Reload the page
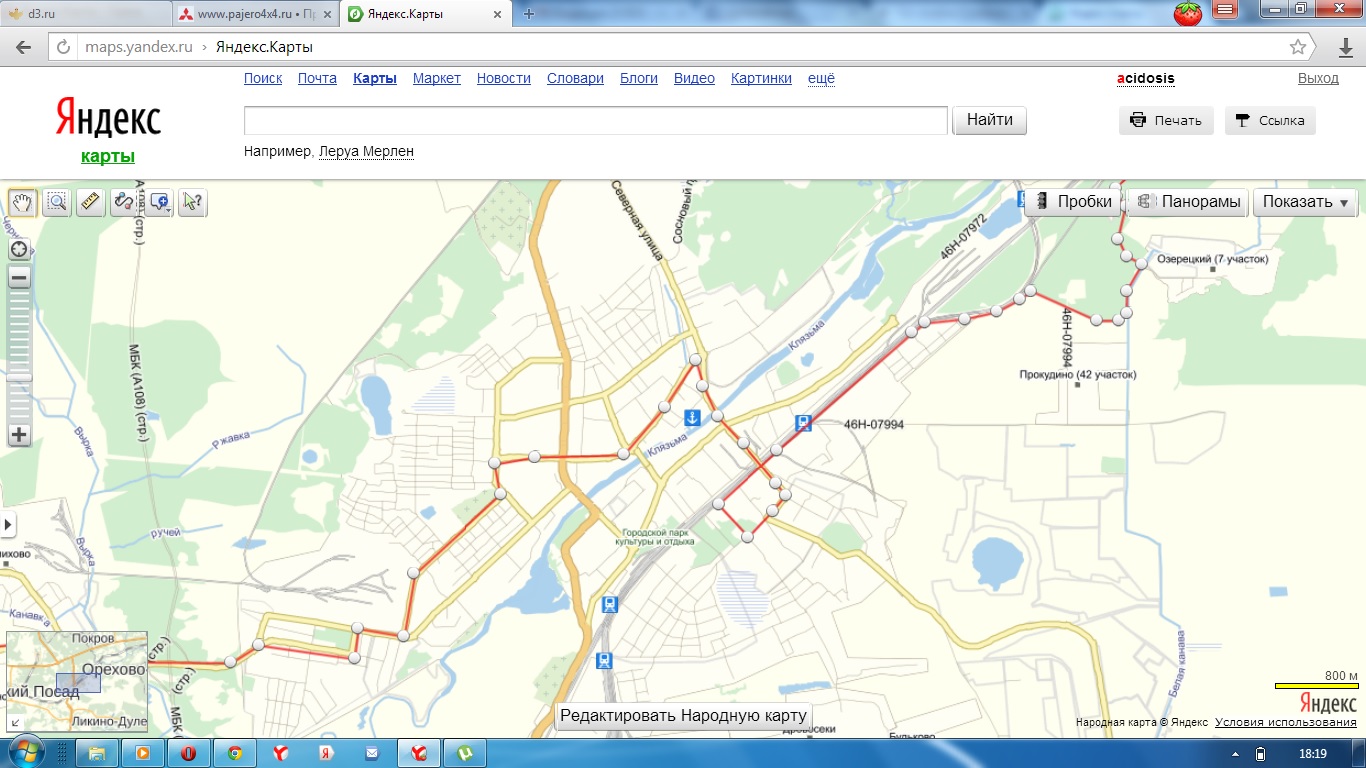 pyautogui.click(x=63, y=47)
